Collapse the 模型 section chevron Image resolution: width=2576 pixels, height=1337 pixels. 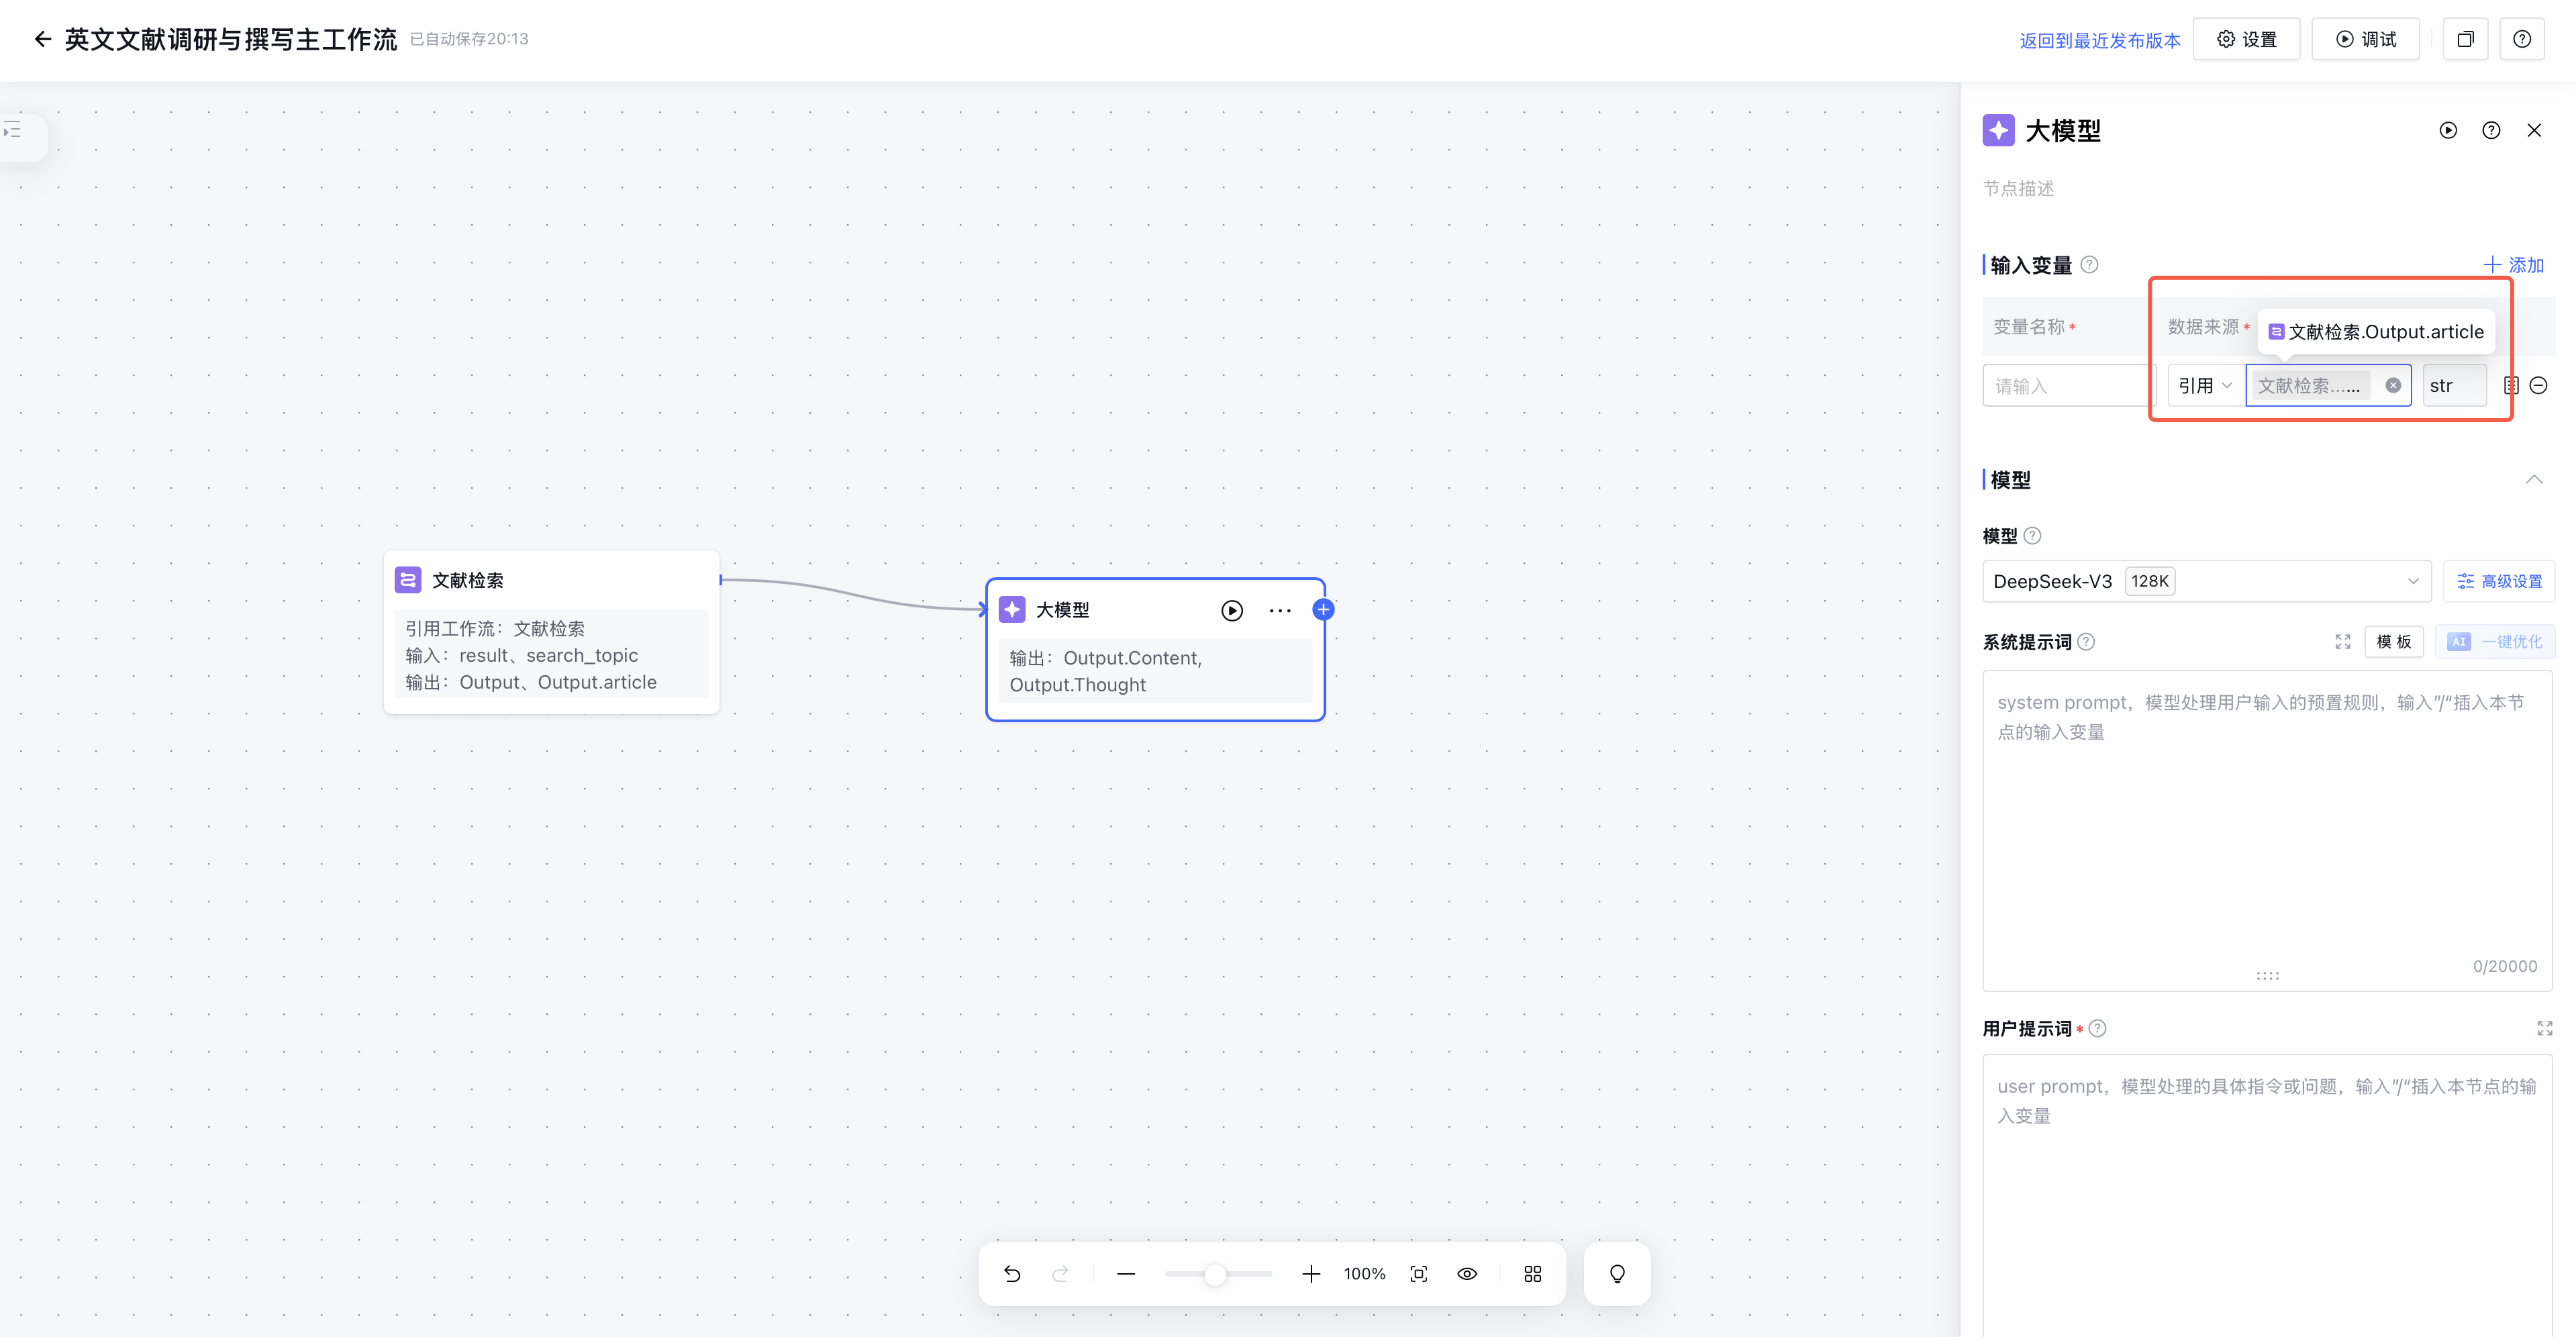pyautogui.click(x=2533, y=479)
